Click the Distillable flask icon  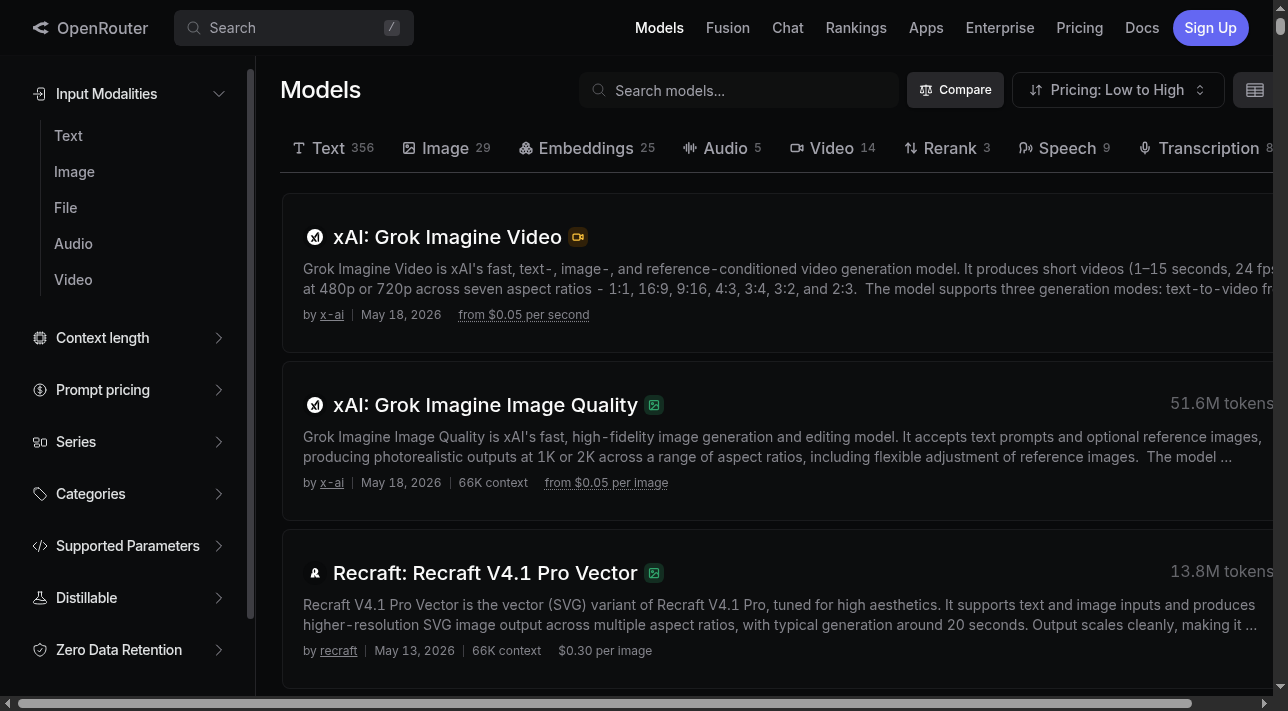coord(40,598)
